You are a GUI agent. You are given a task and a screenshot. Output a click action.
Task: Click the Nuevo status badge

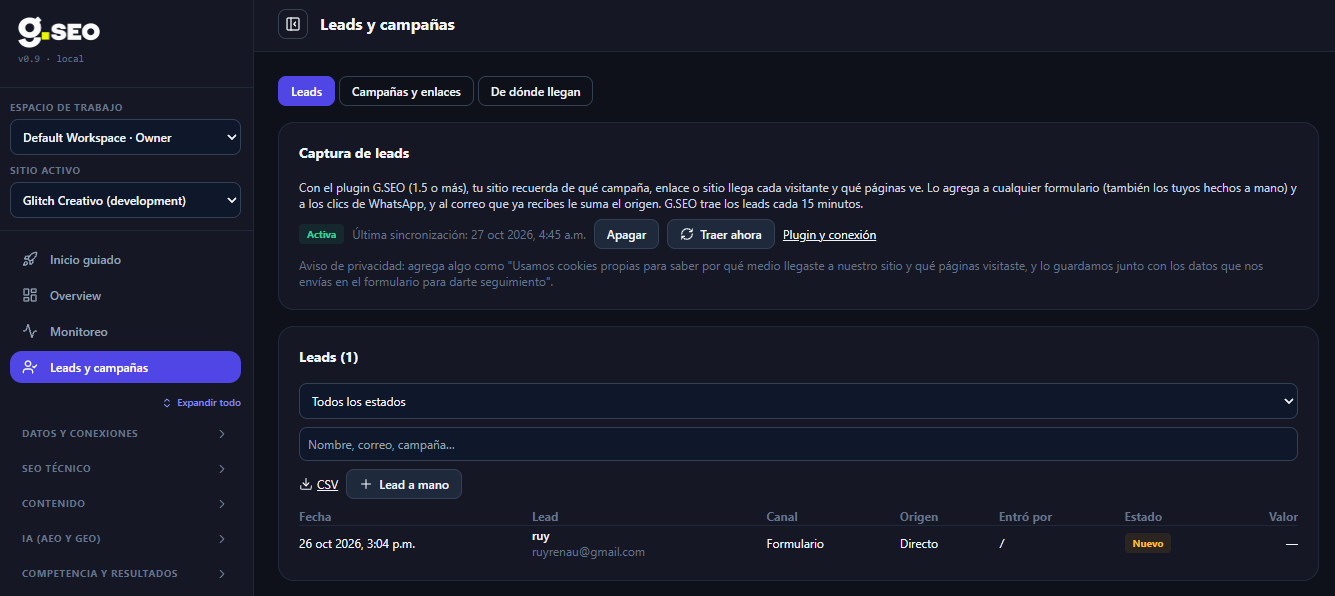pyautogui.click(x=1147, y=543)
